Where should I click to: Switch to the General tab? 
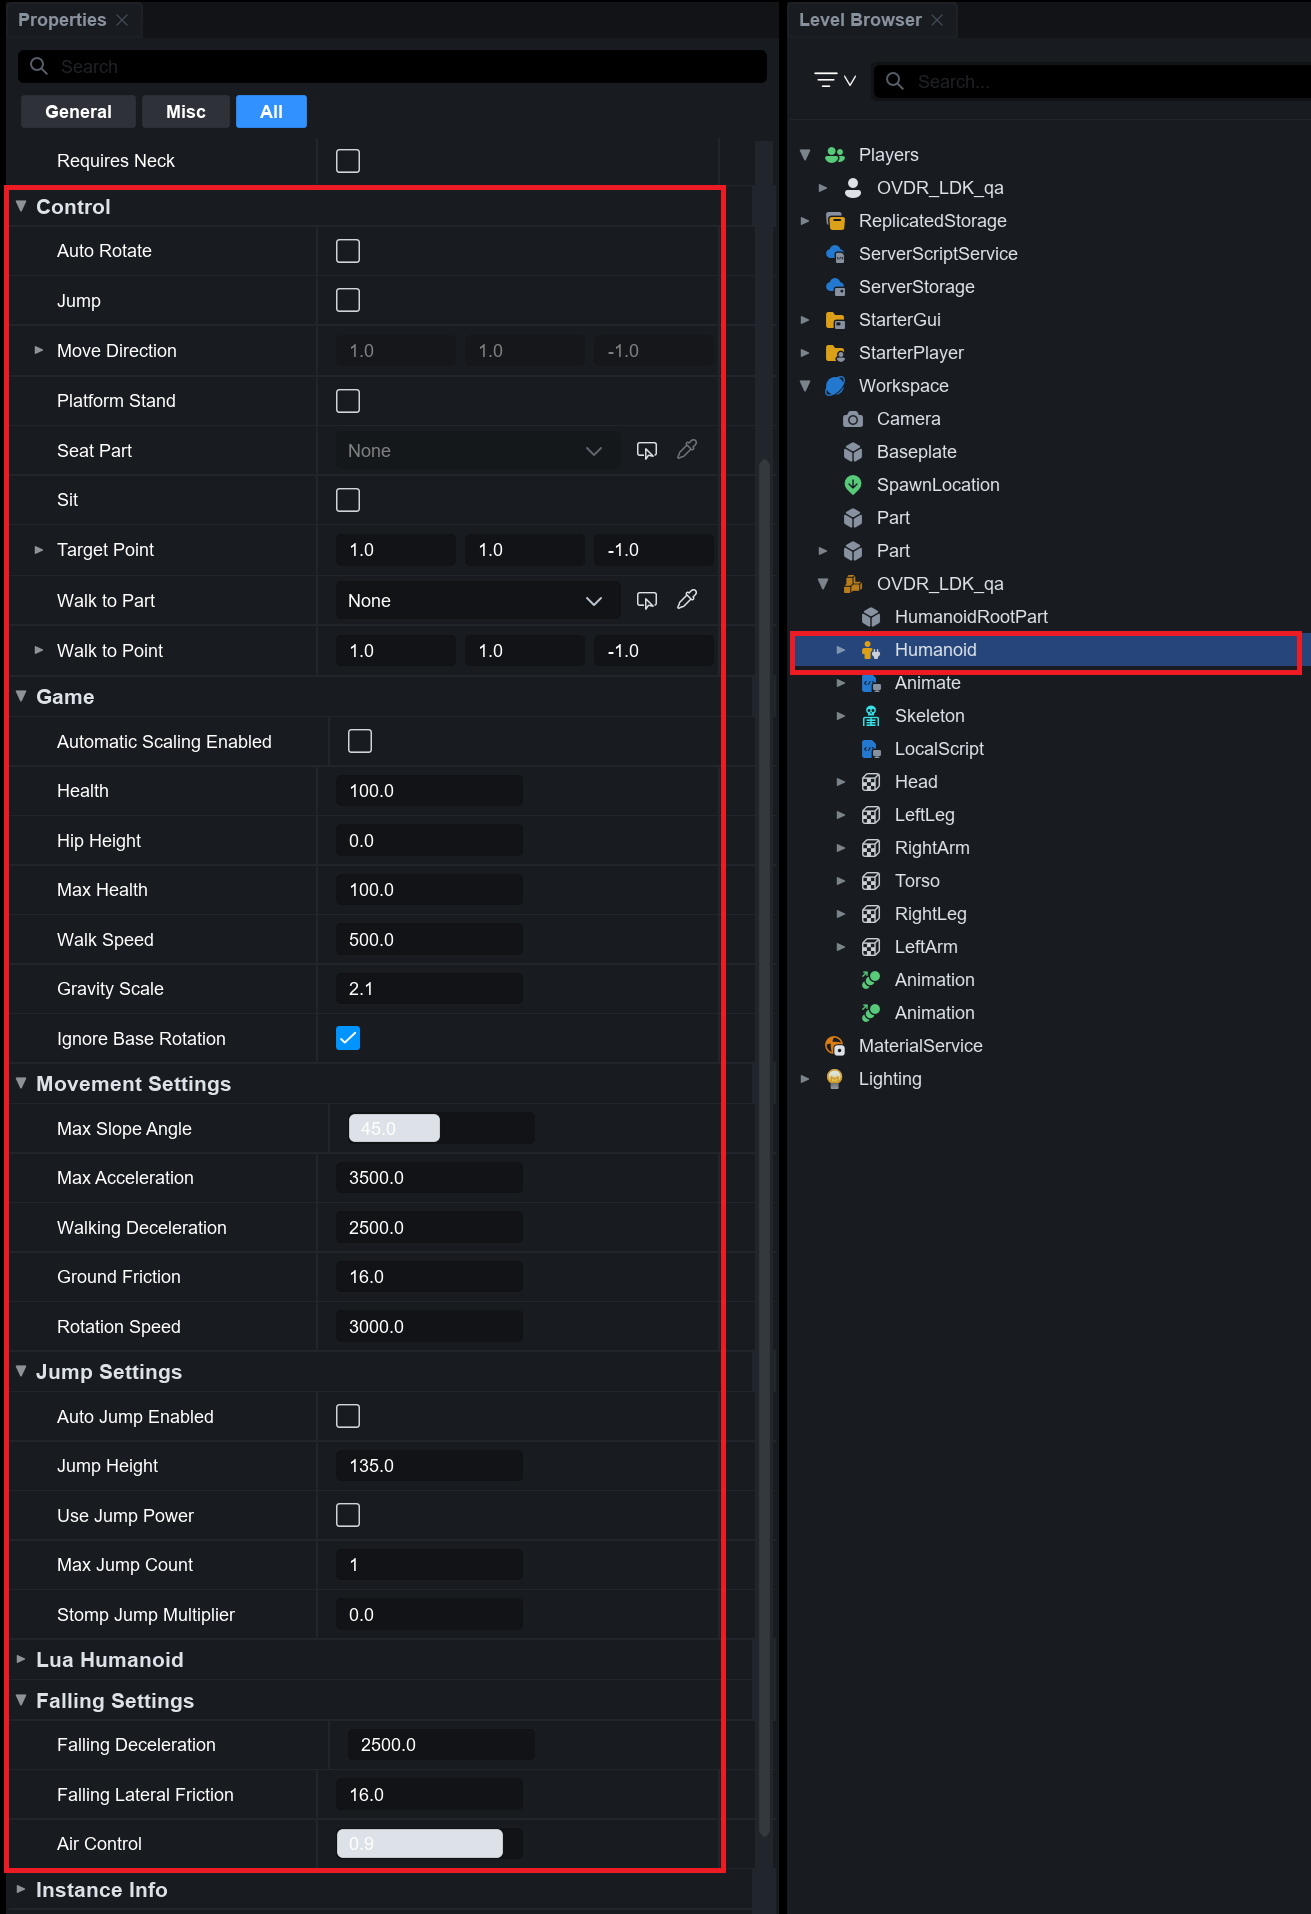coord(78,112)
